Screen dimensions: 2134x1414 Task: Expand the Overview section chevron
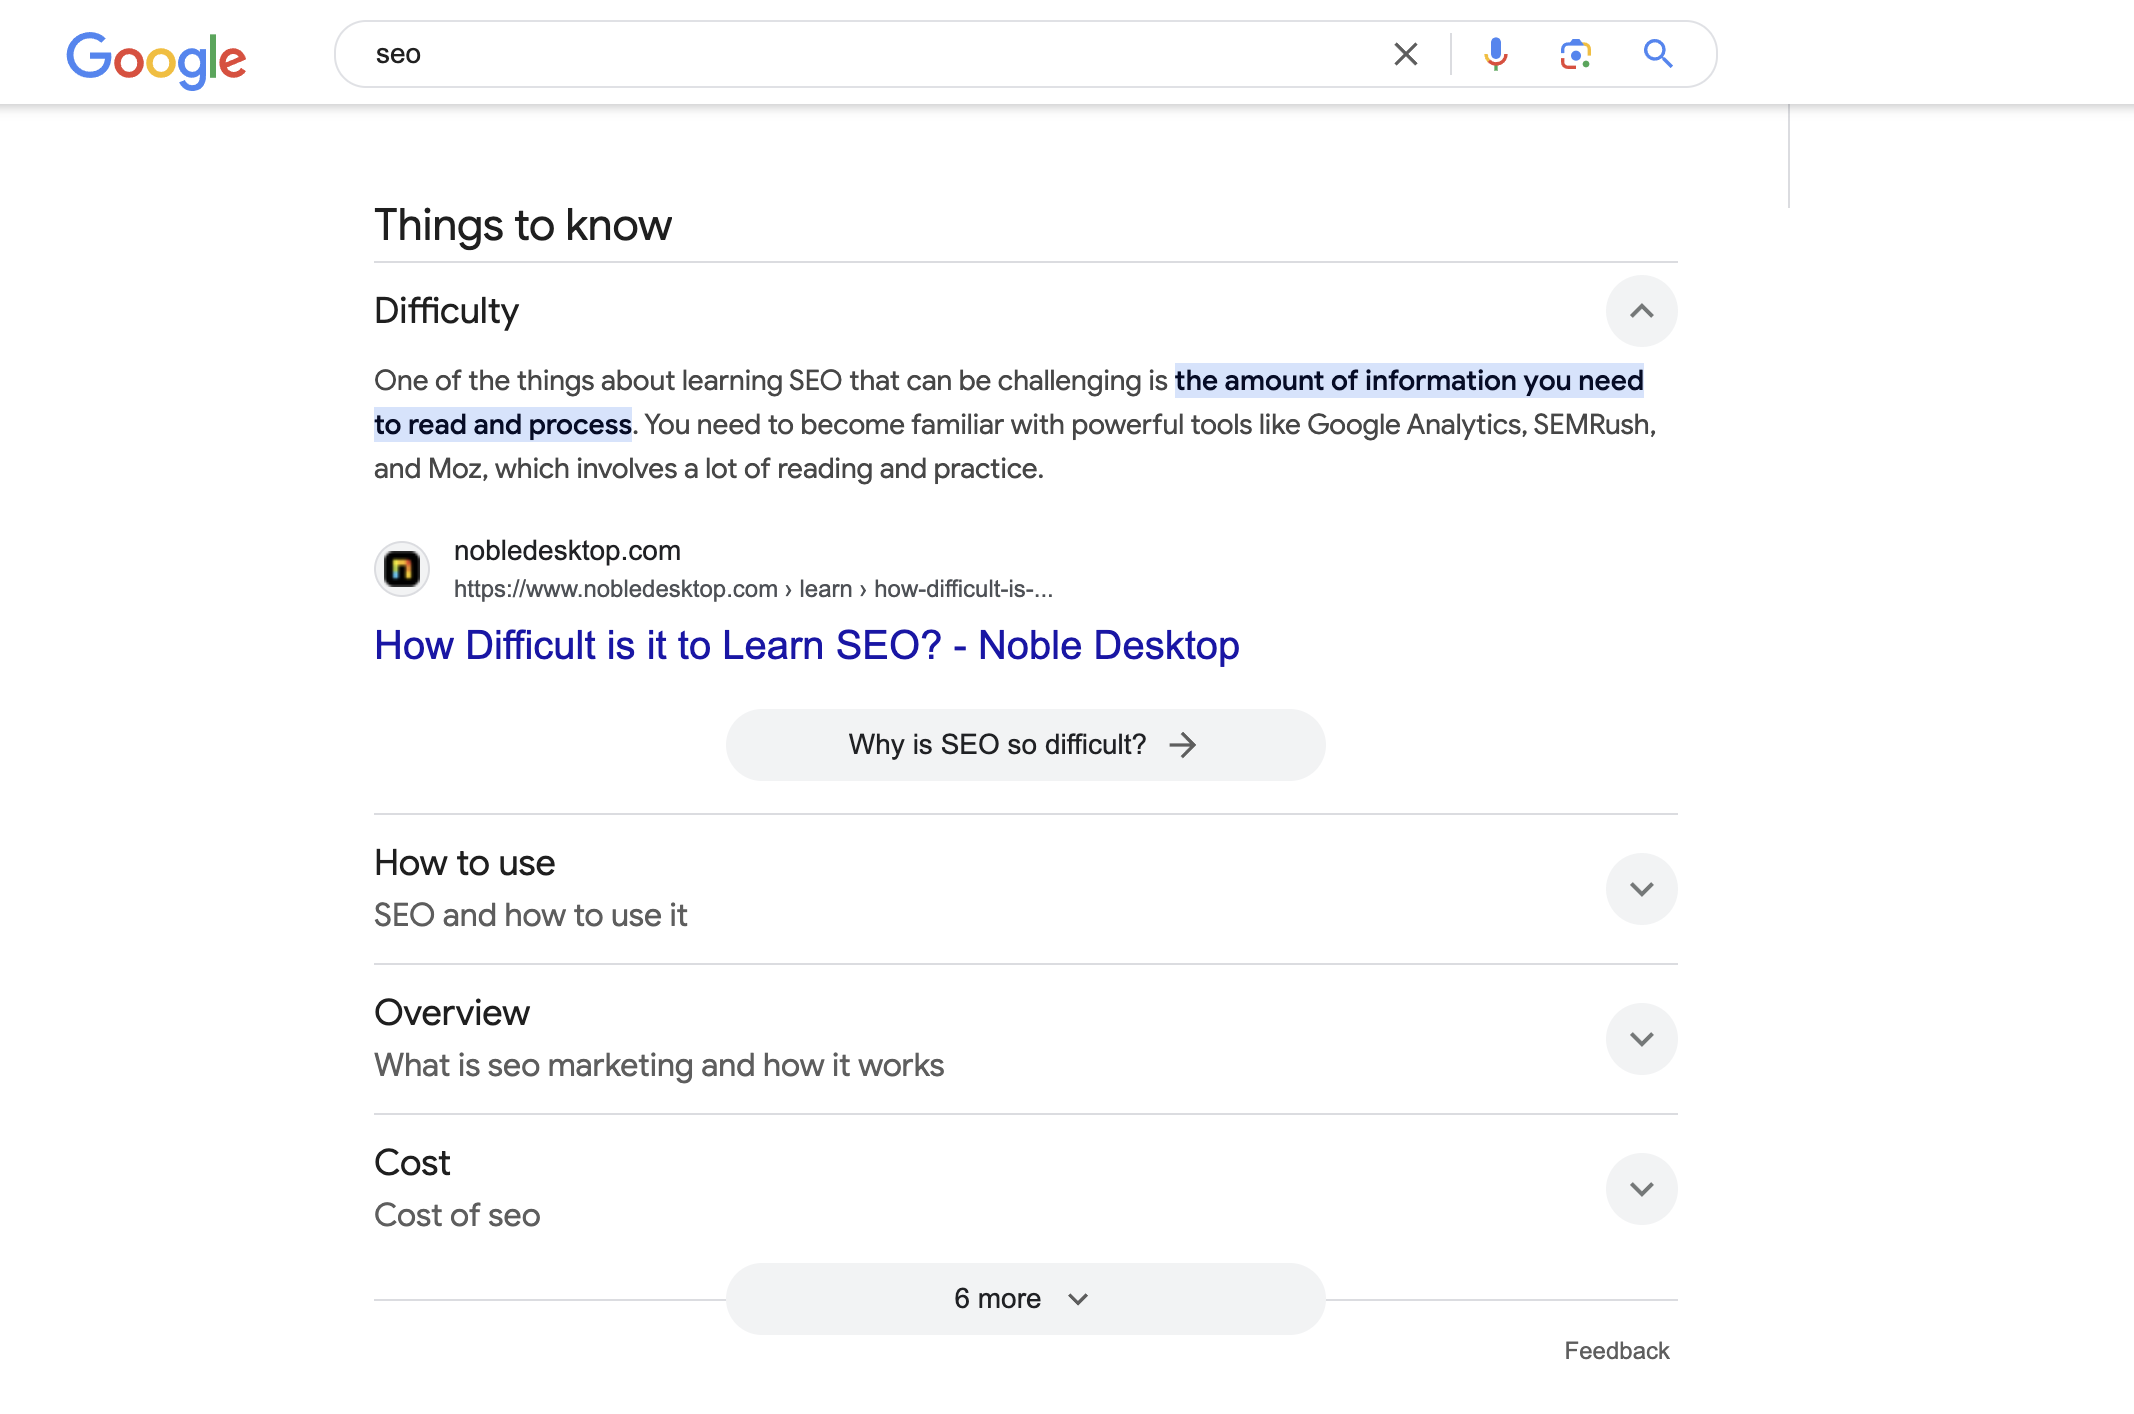[x=1641, y=1039]
